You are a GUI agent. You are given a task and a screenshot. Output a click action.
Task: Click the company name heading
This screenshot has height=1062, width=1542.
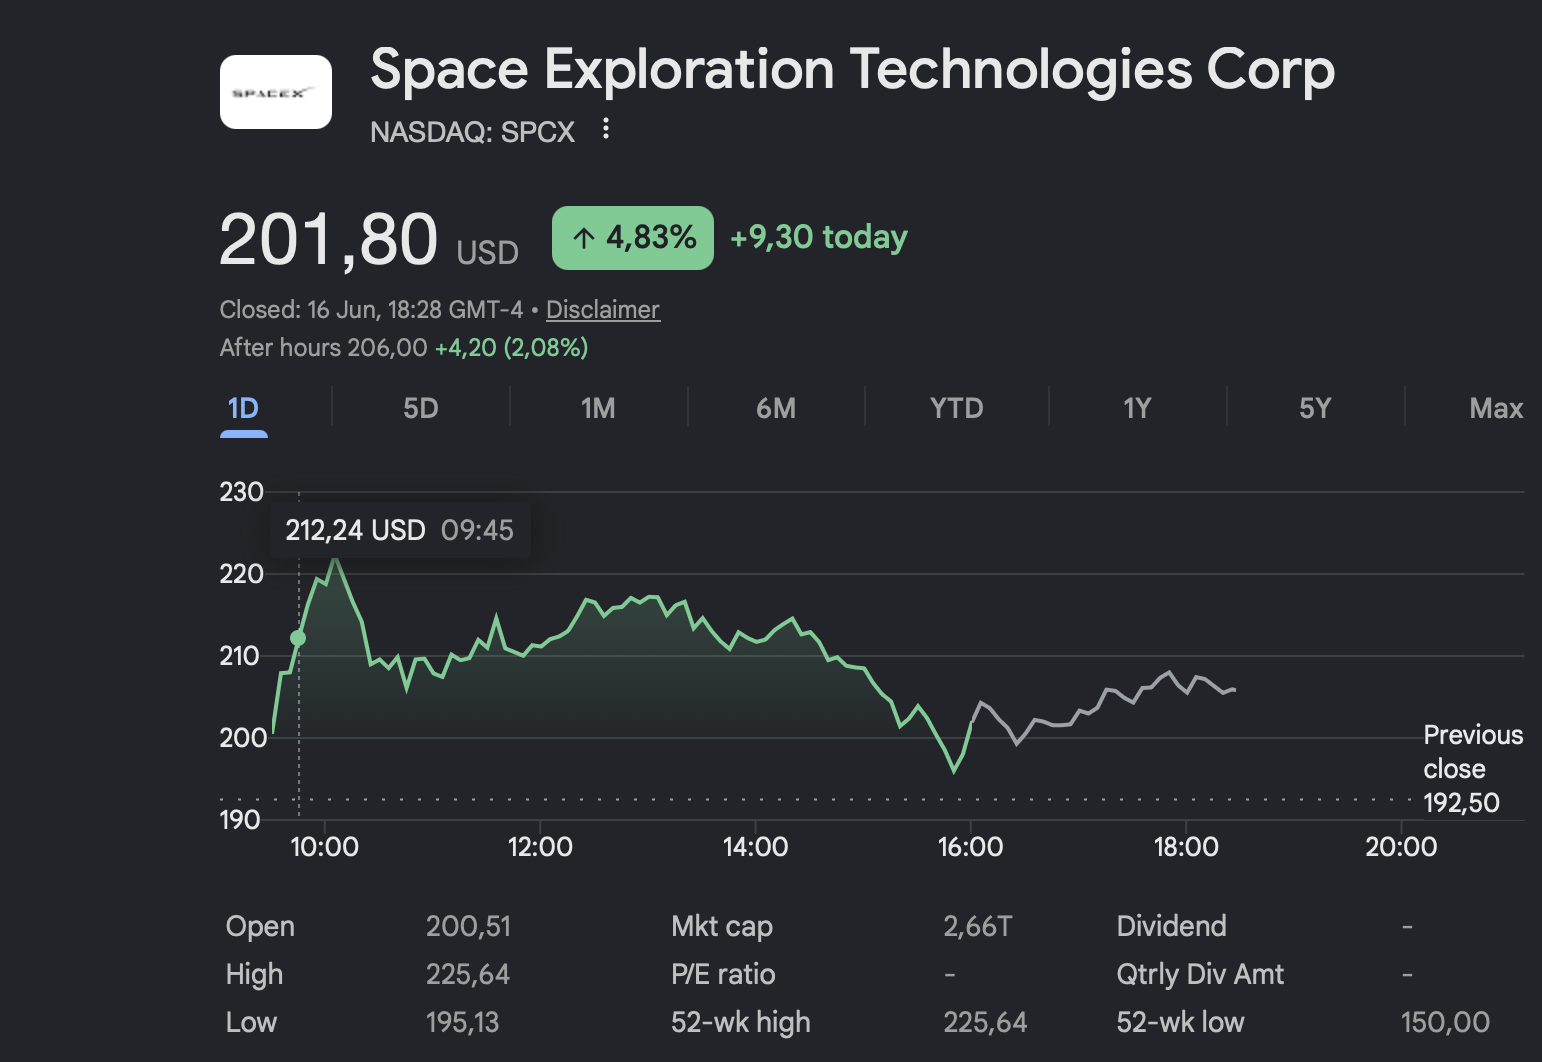tap(853, 70)
